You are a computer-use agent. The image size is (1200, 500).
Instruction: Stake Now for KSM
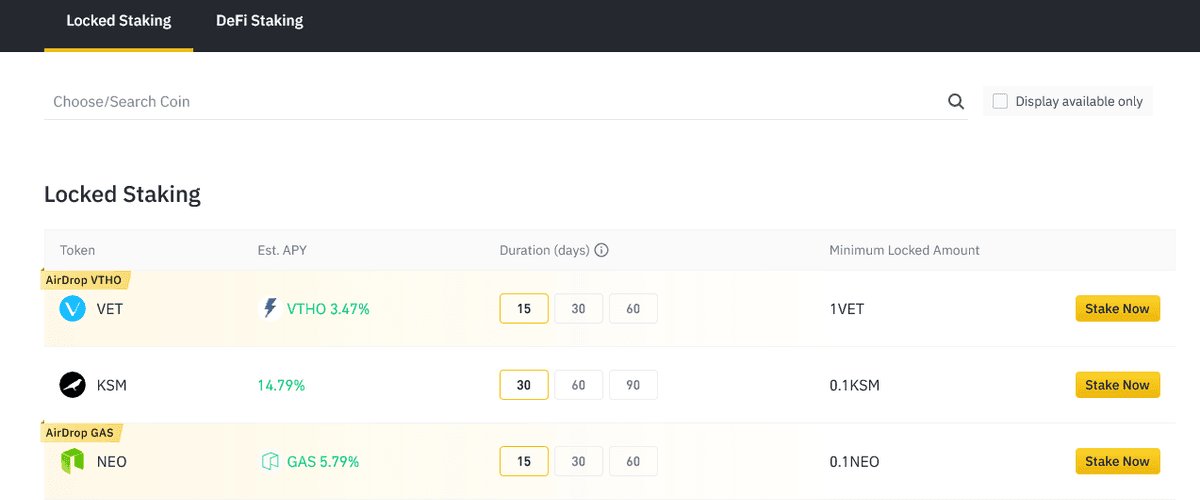click(1117, 385)
